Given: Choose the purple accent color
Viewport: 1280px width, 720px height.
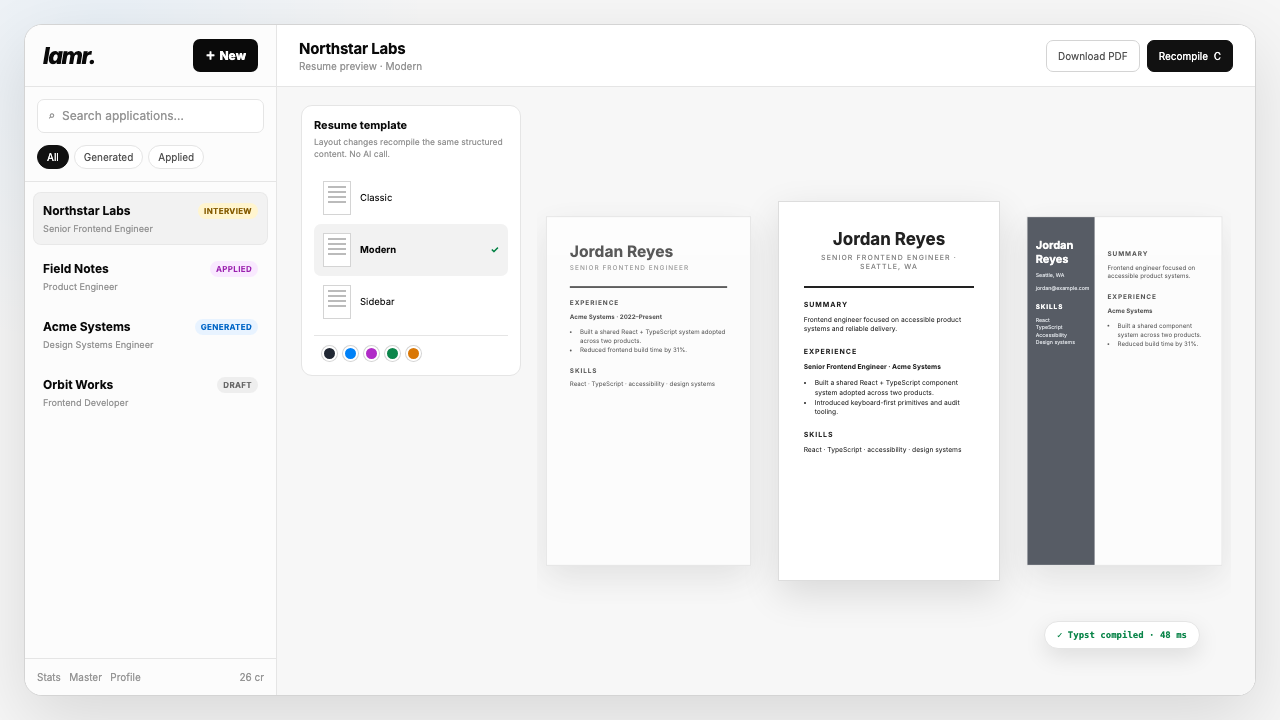Looking at the screenshot, I should click(x=371, y=353).
